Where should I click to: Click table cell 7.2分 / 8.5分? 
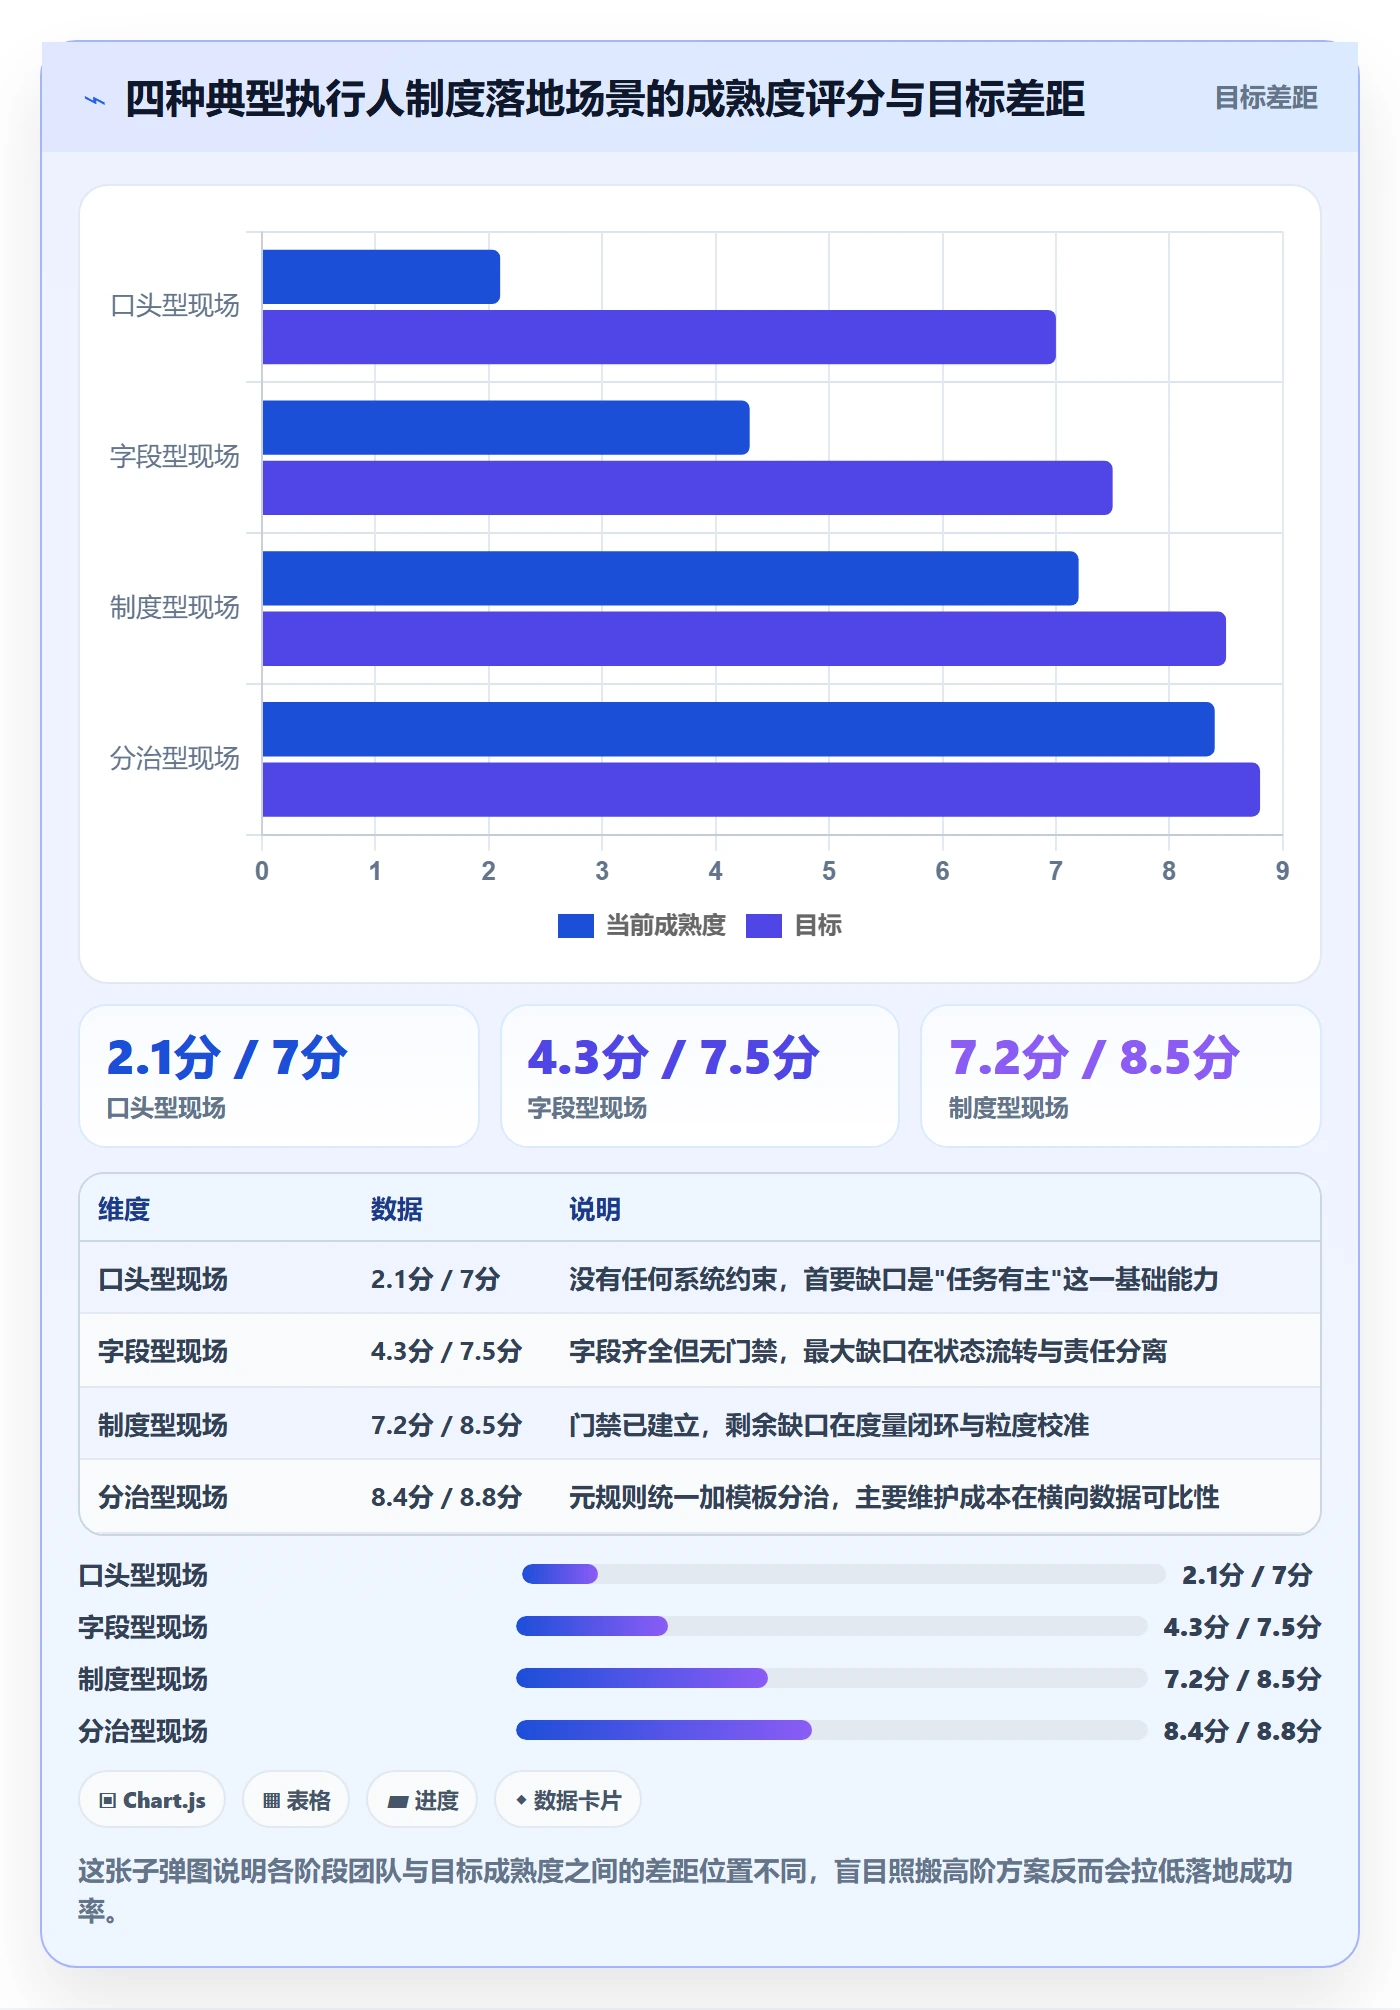(446, 1425)
